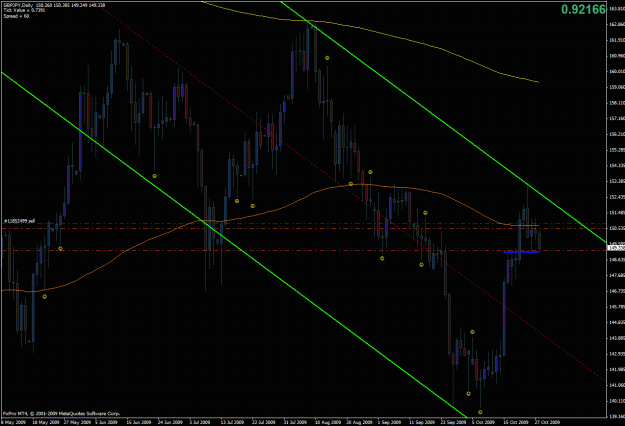Click the 145.785 price scale label
Image resolution: width=625 pixels, height=426 pixels.
click(616, 307)
